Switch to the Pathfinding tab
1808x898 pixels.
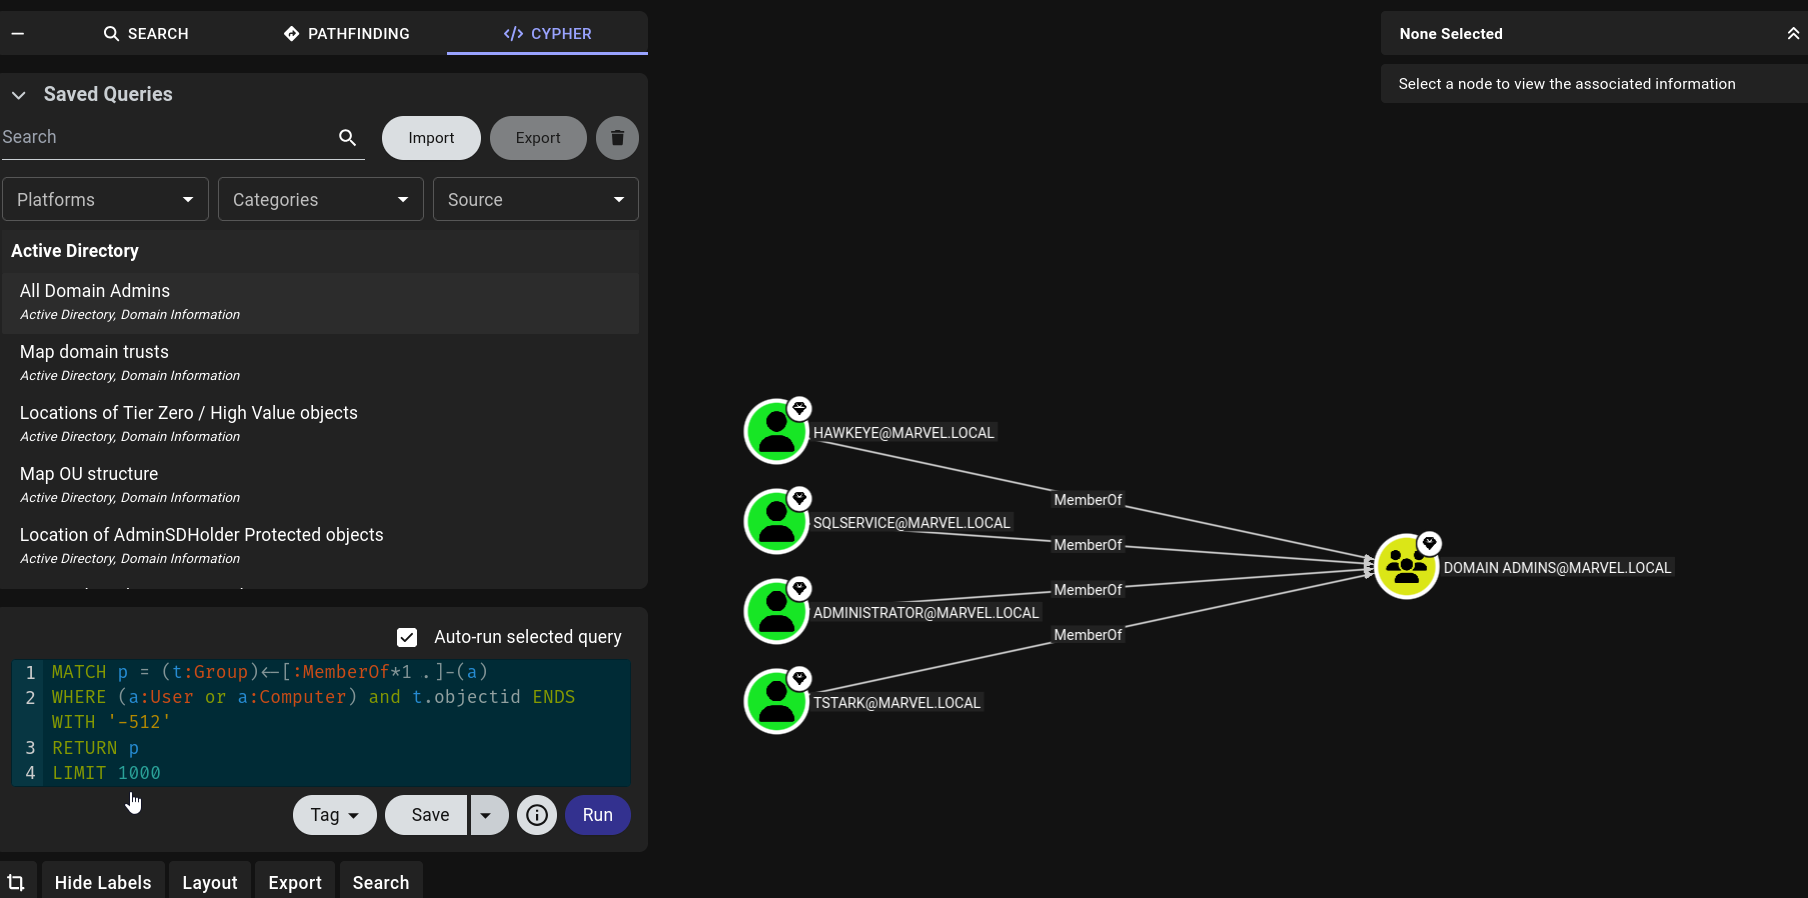pyautogui.click(x=347, y=33)
